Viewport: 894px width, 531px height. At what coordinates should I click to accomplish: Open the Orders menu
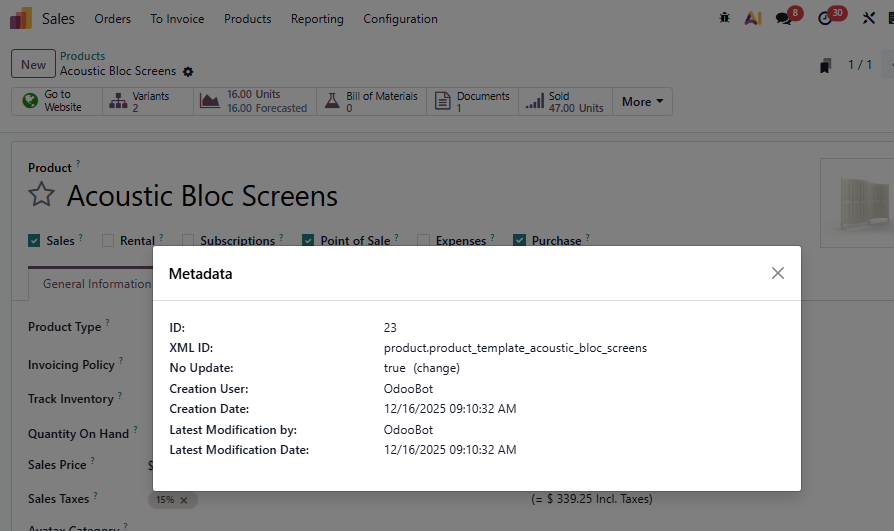tap(112, 19)
